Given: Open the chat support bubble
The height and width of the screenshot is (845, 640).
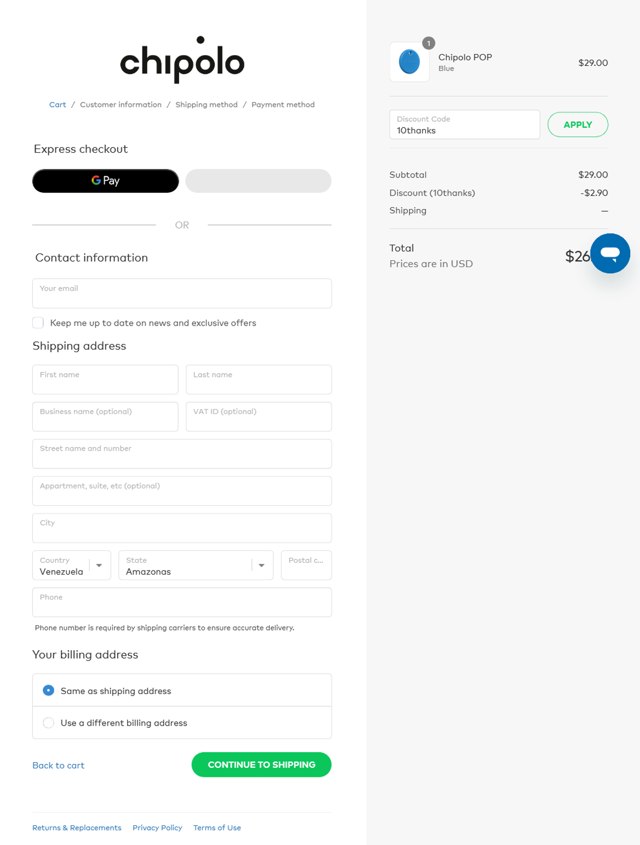Looking at the screenshot, I should [610, 253].
